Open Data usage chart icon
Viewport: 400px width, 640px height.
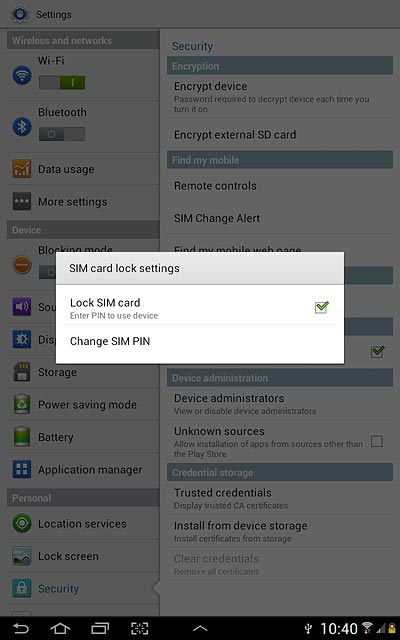tap(22, 169)
